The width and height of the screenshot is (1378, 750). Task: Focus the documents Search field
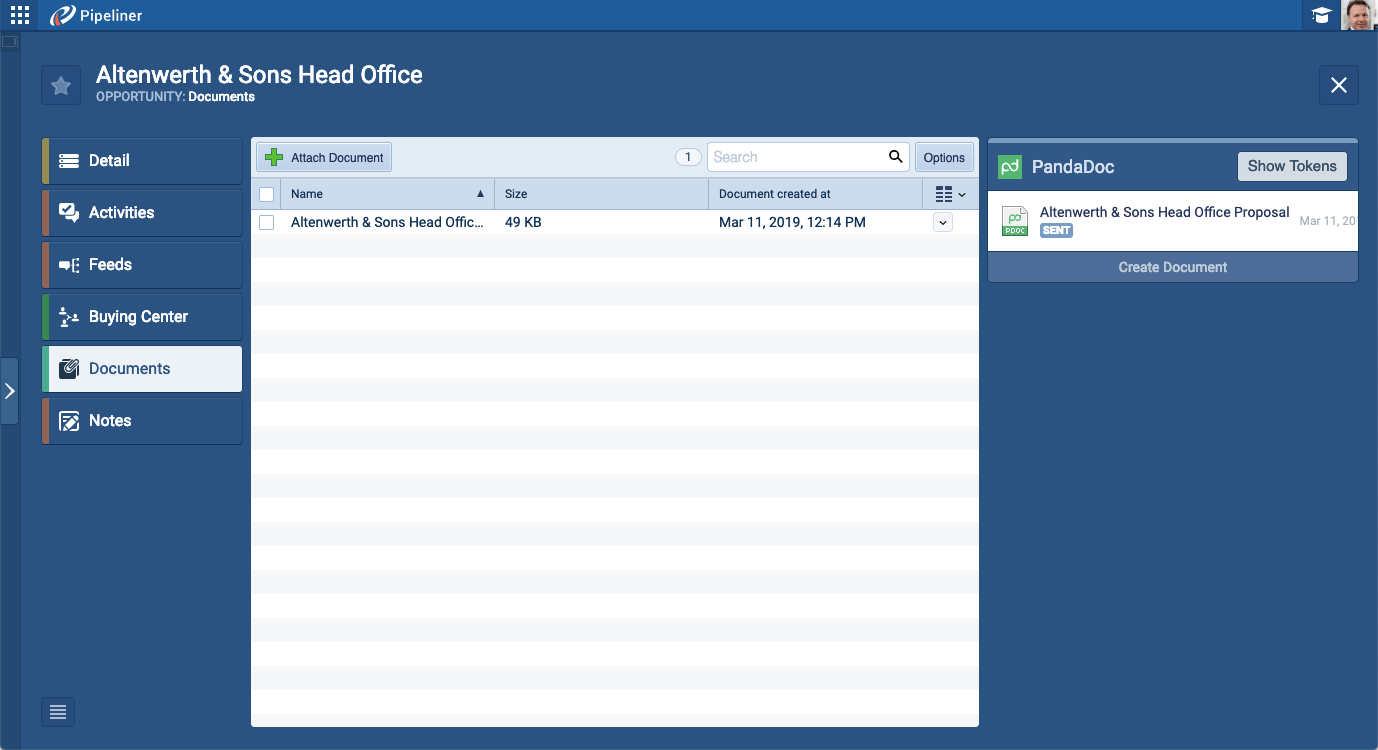pyautogui.click(x=796, y=157)
